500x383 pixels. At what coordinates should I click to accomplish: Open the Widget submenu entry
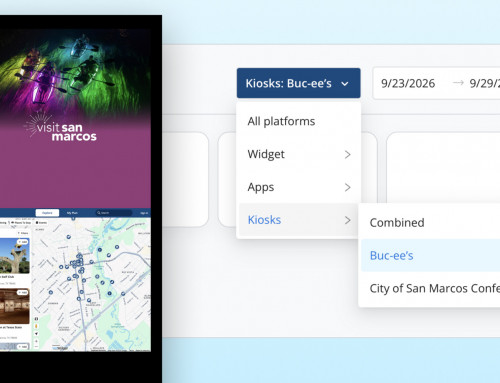[x=298, y=154]
